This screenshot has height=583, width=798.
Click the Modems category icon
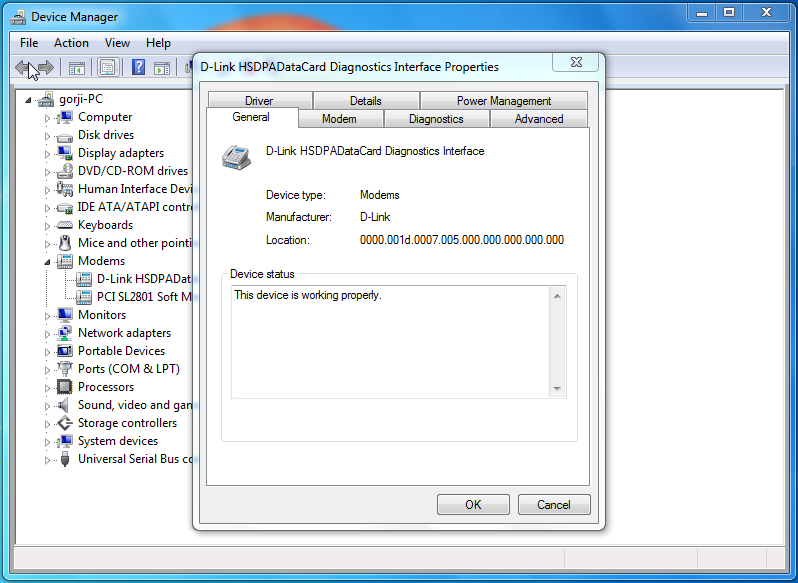point(65,261)
